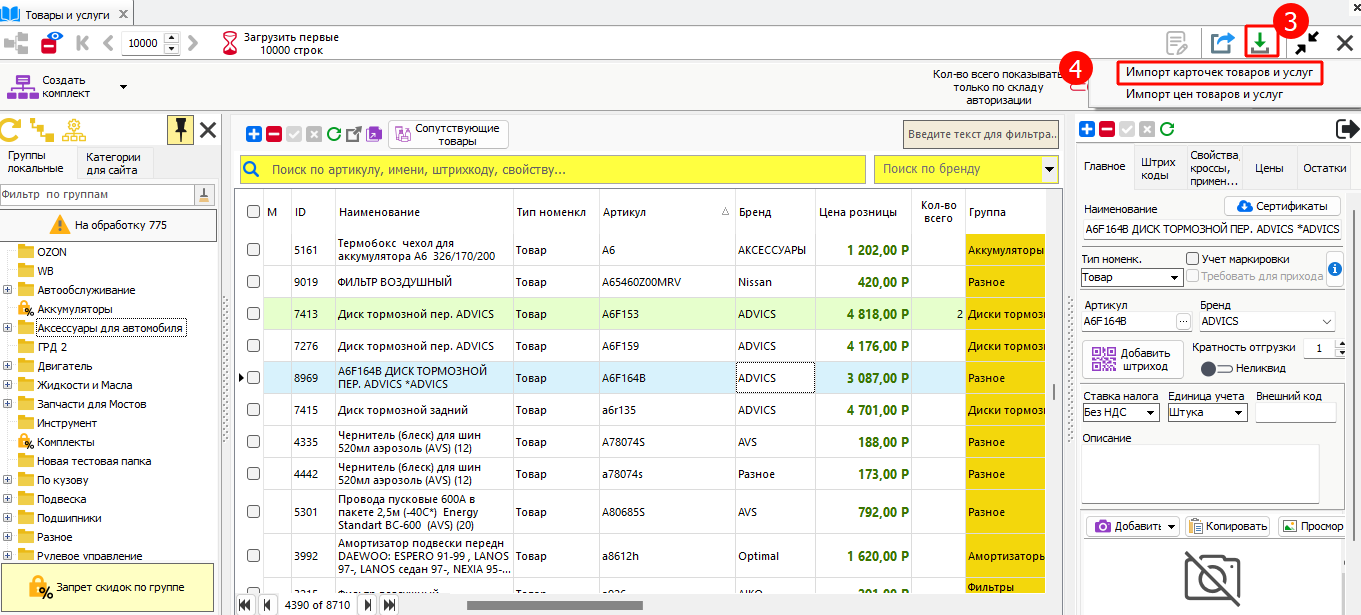Toggle the Неликвид switch

pyautogui.click(x=1215, y=369)
